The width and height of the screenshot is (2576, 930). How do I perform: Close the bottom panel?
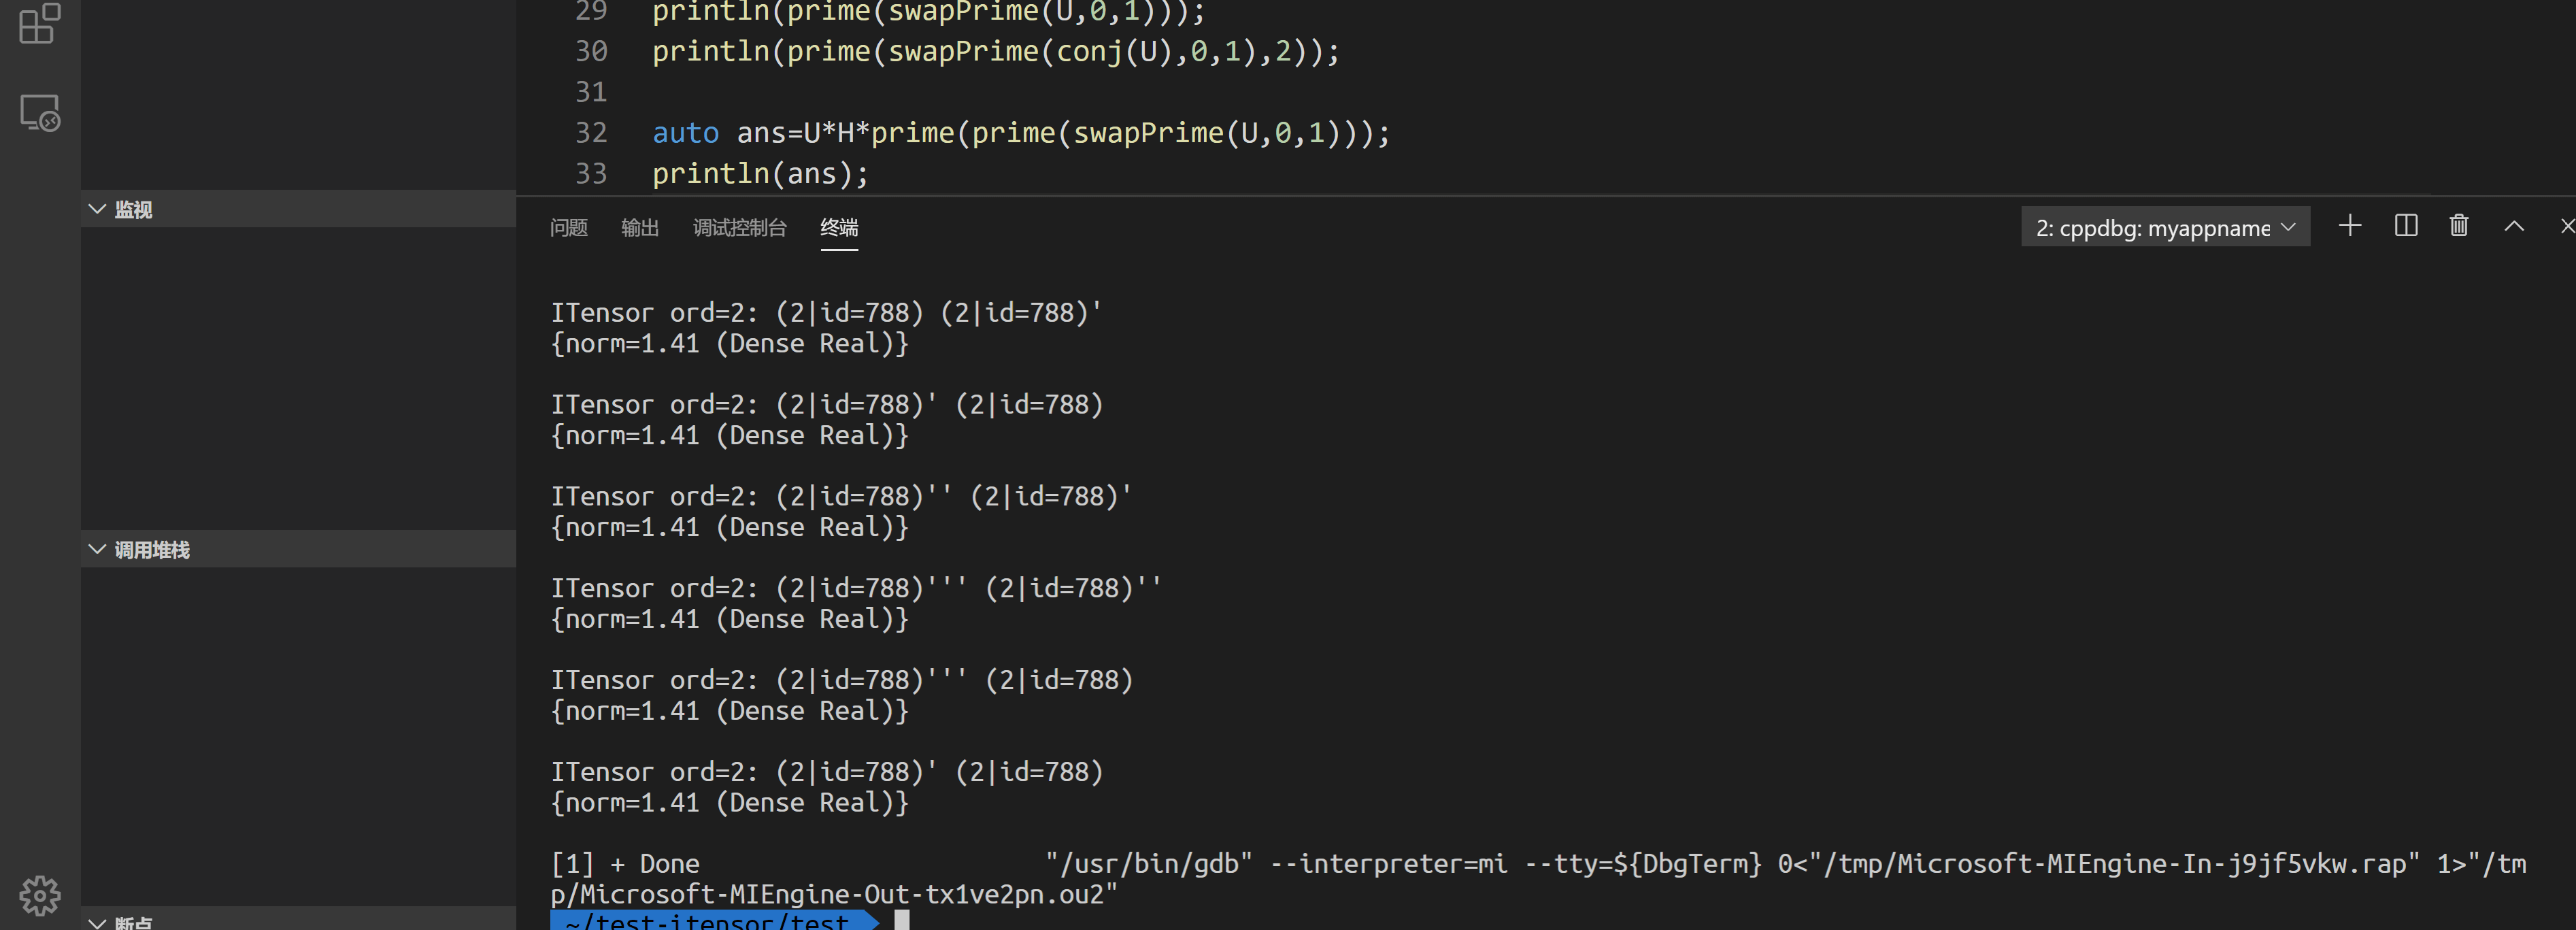coord(2567,226)
